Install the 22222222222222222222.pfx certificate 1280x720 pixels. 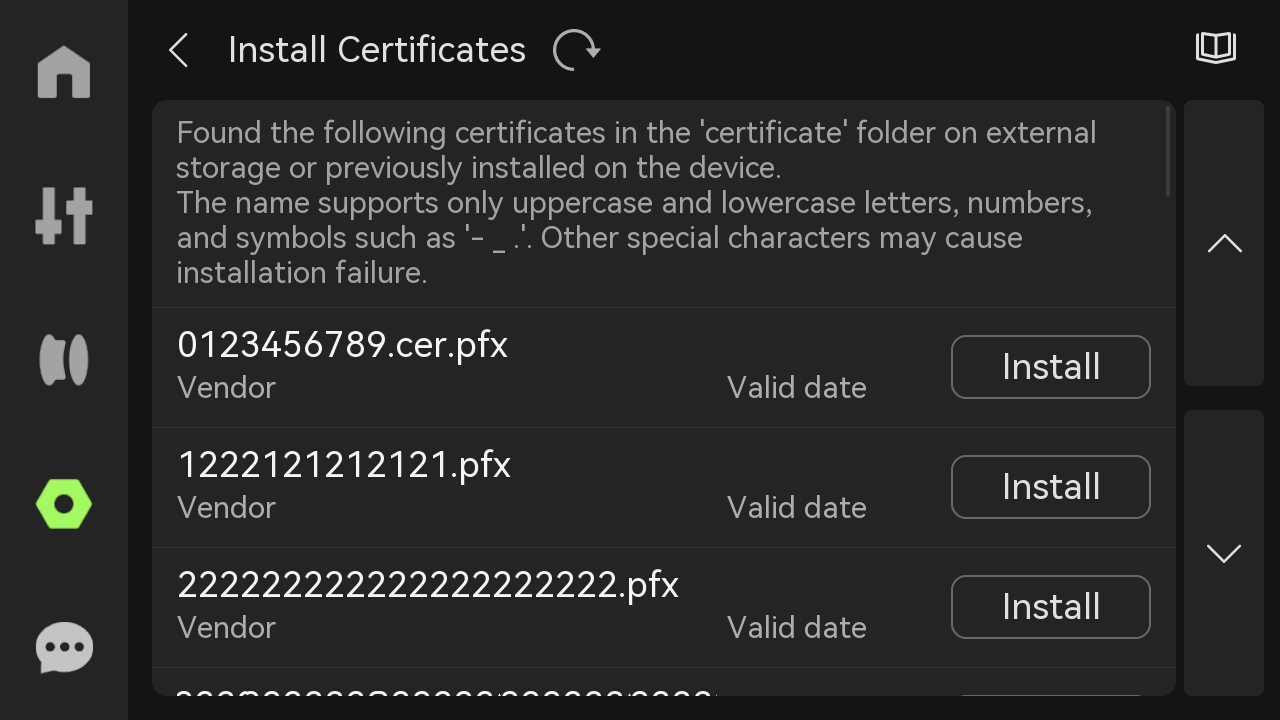[1051, 607]
